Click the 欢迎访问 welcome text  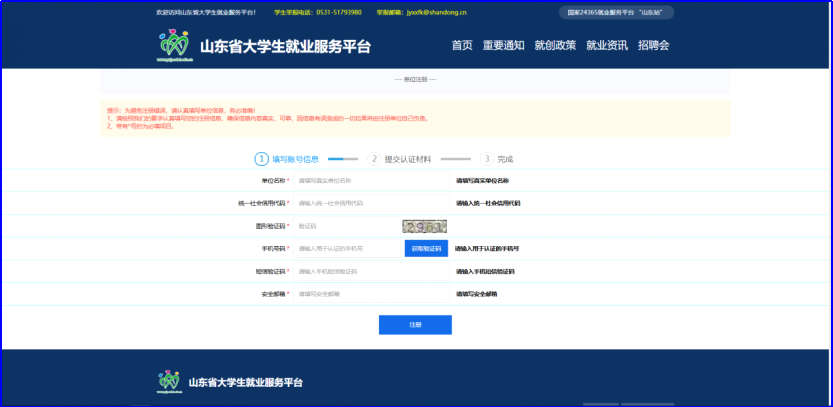206,12
